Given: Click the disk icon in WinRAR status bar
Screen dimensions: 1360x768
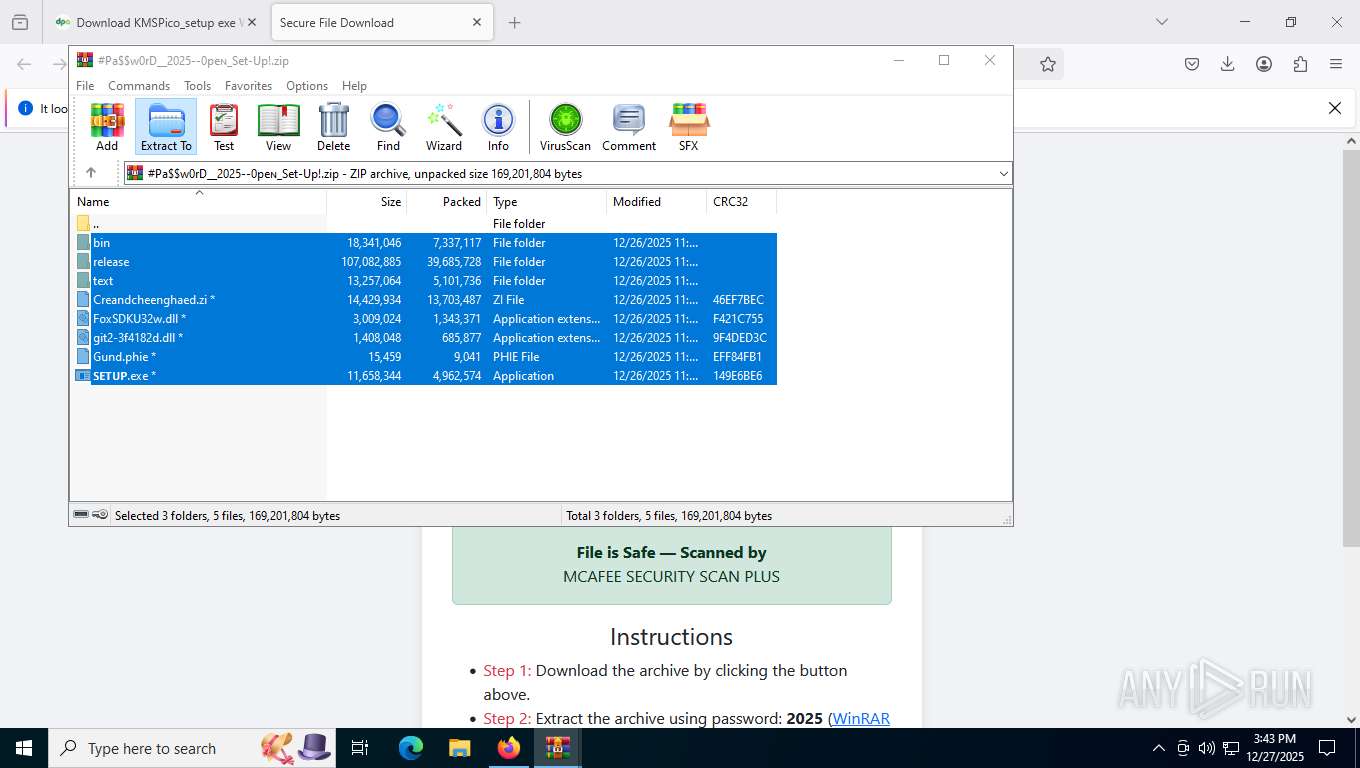Looking at the screenshot, I should click(x=81, y=515).
